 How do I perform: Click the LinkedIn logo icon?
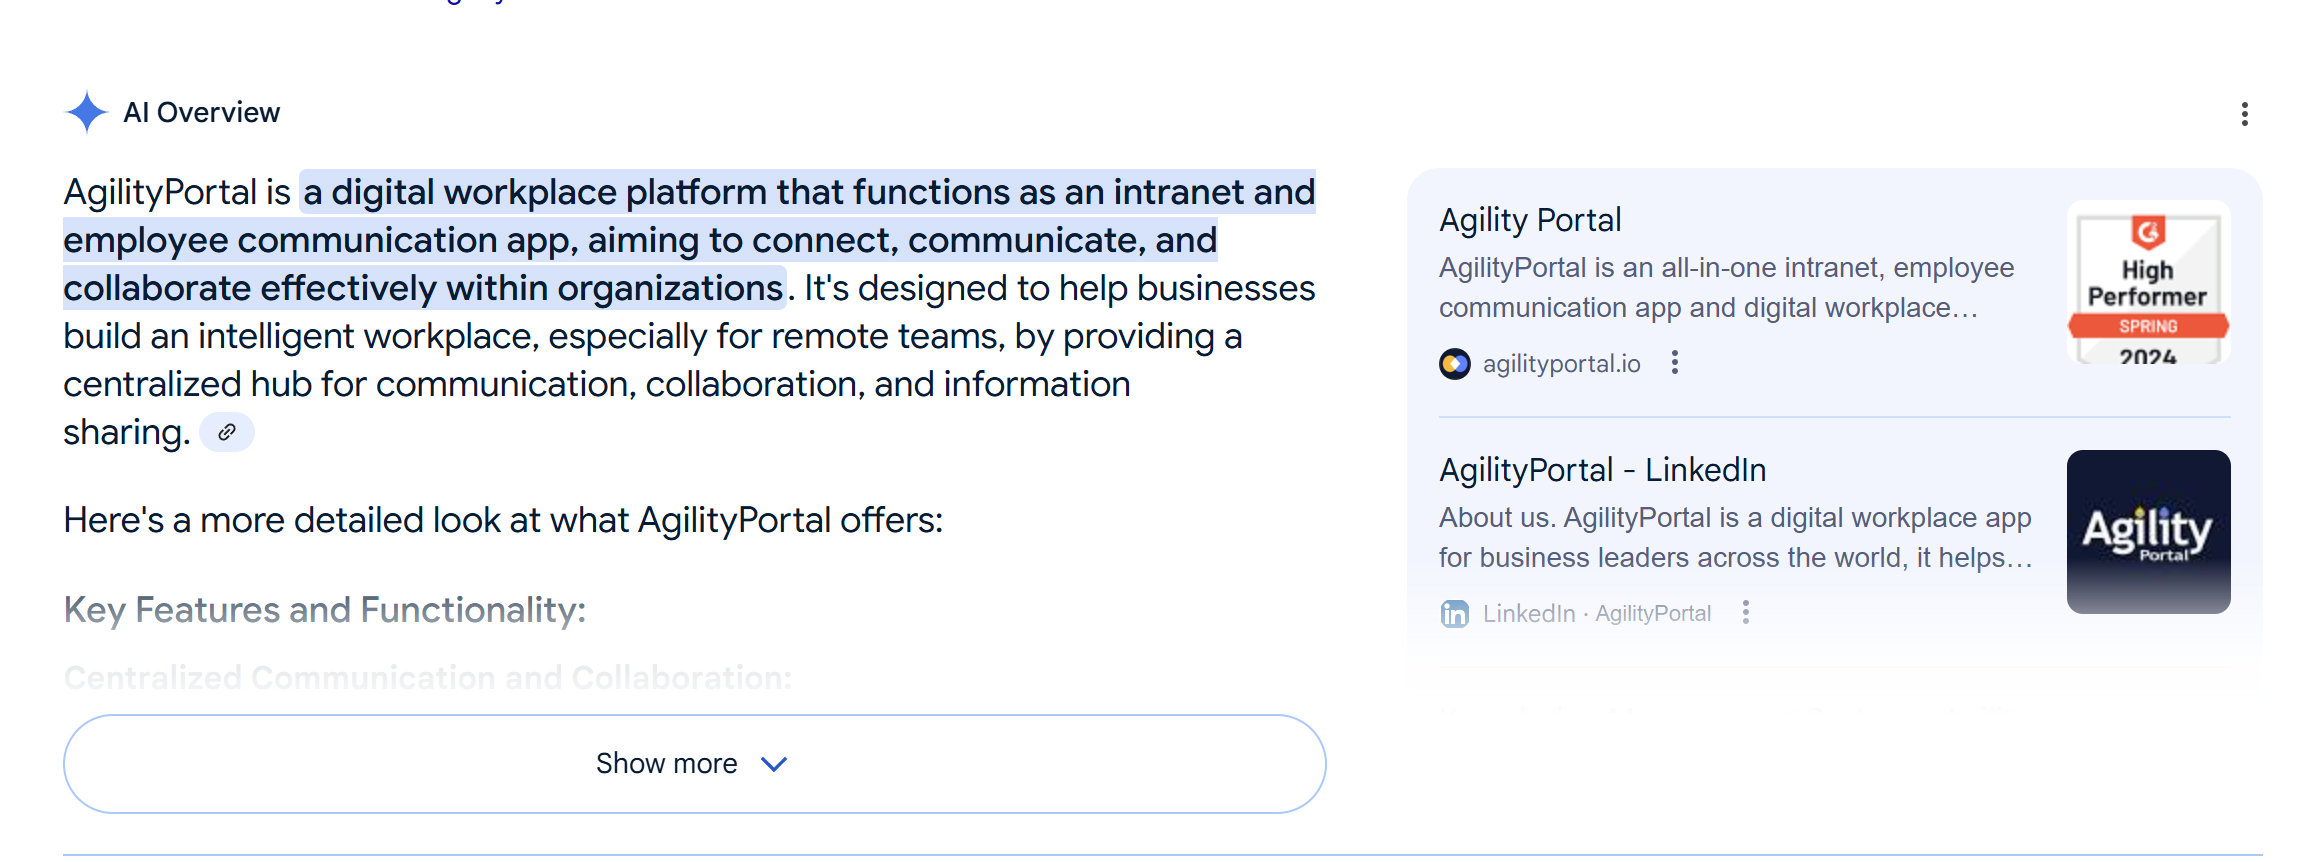tap(1454, 613)
